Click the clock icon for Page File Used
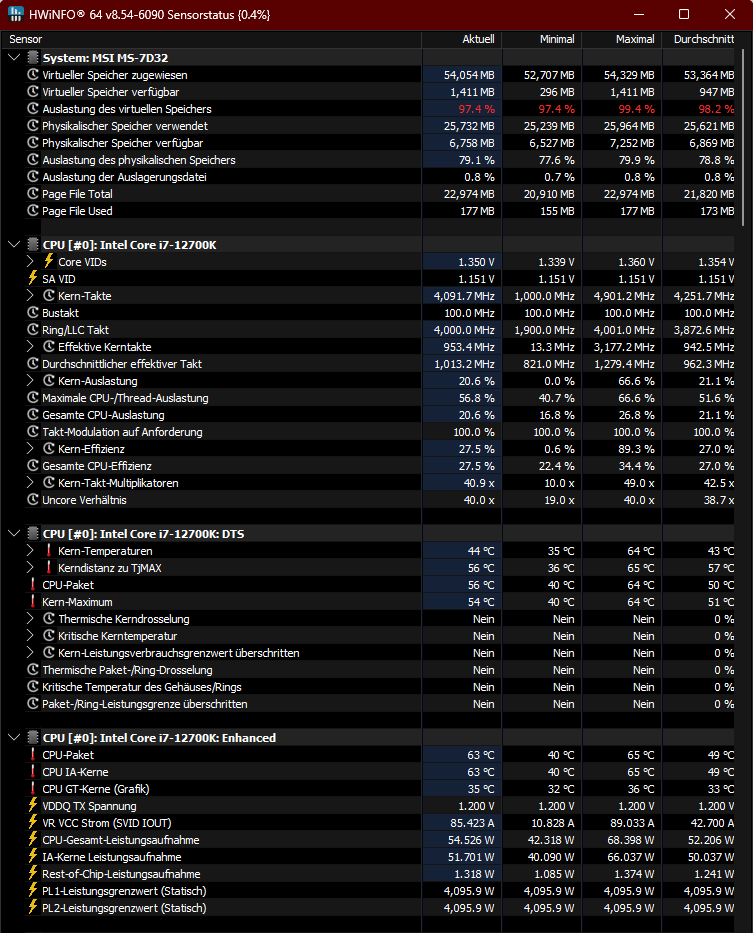The height and width of the screenshot is (933, 753). [33, 211]
